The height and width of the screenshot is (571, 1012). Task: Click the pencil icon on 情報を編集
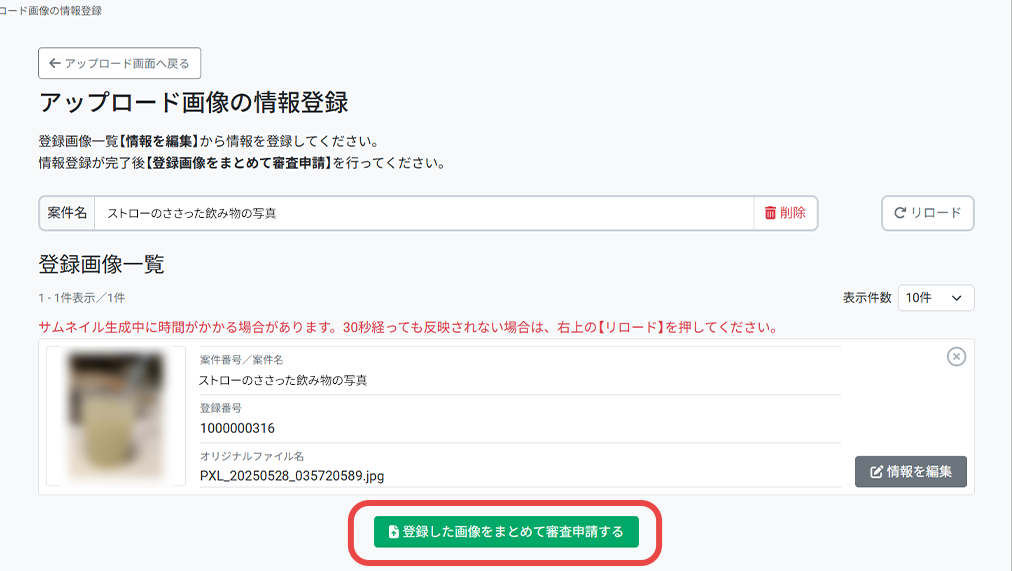pos(877,472)
